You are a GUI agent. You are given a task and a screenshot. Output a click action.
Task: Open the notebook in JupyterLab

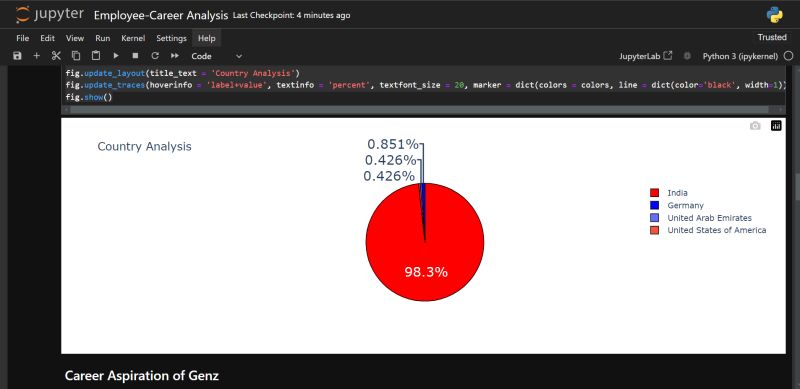coord(645,56)
